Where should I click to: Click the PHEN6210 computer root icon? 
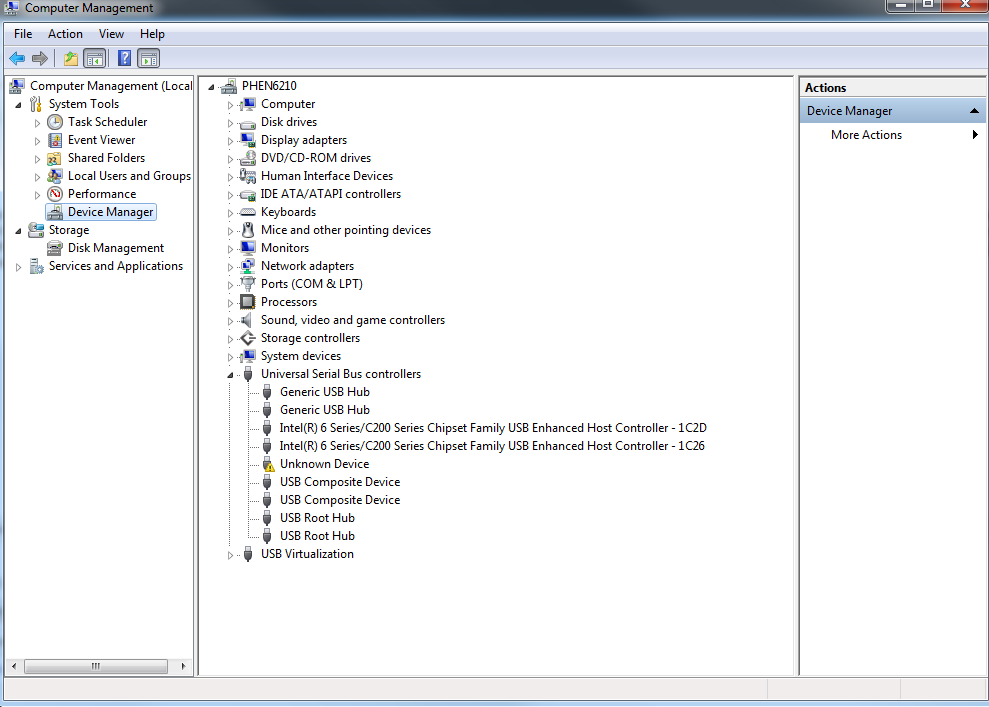pos(229,86)
